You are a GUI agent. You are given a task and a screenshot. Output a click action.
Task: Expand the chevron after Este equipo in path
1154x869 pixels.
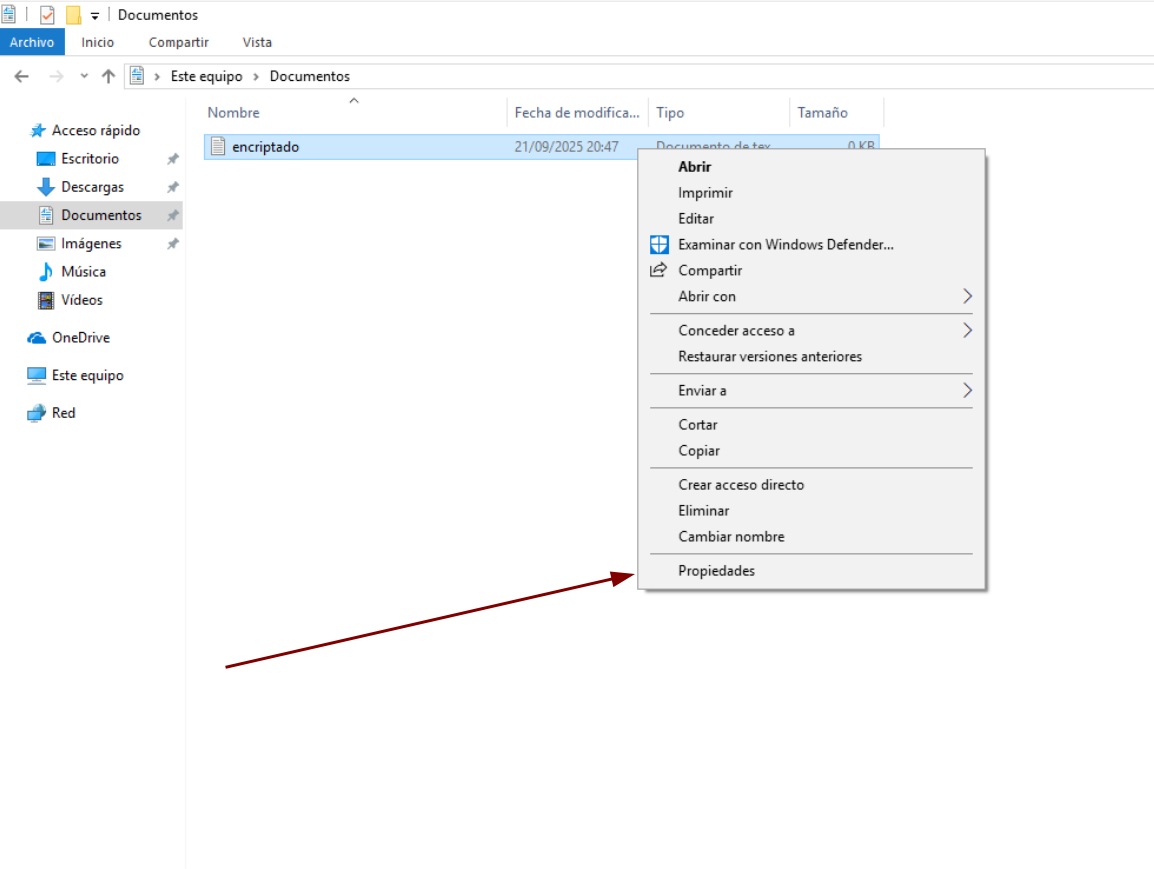256,77
